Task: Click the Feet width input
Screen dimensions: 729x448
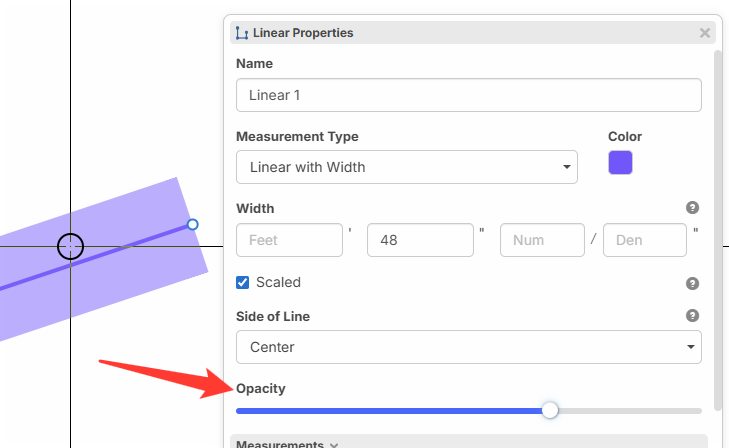Action: [288, 241]
